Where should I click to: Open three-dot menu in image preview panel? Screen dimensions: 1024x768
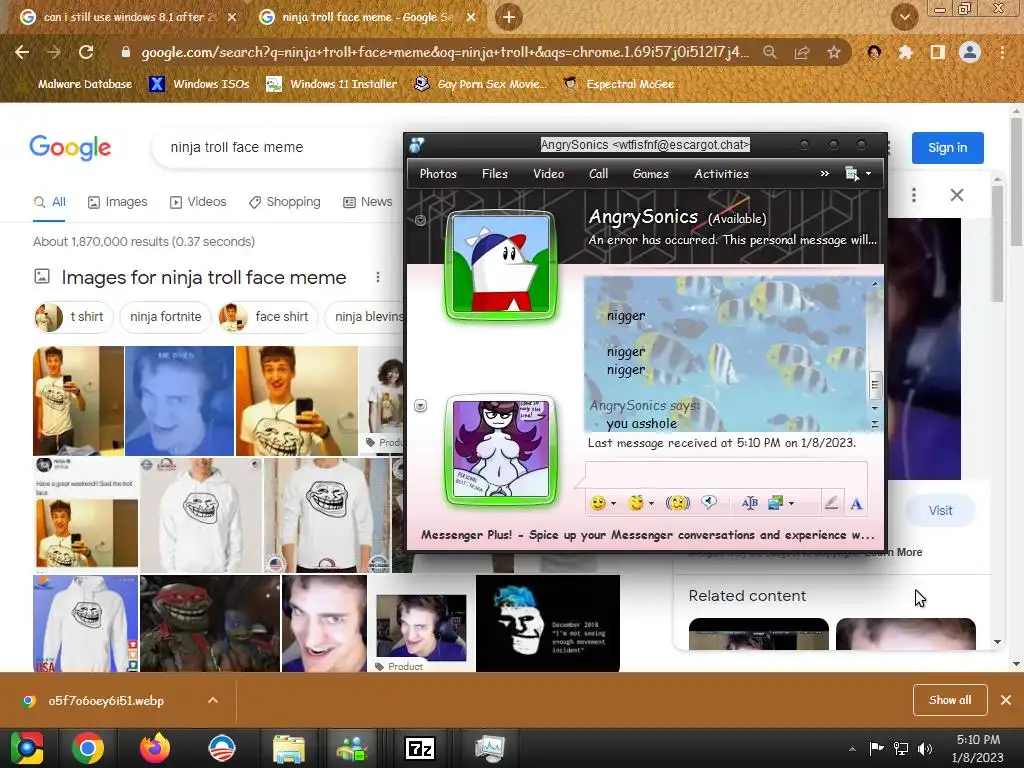point(914,195)
